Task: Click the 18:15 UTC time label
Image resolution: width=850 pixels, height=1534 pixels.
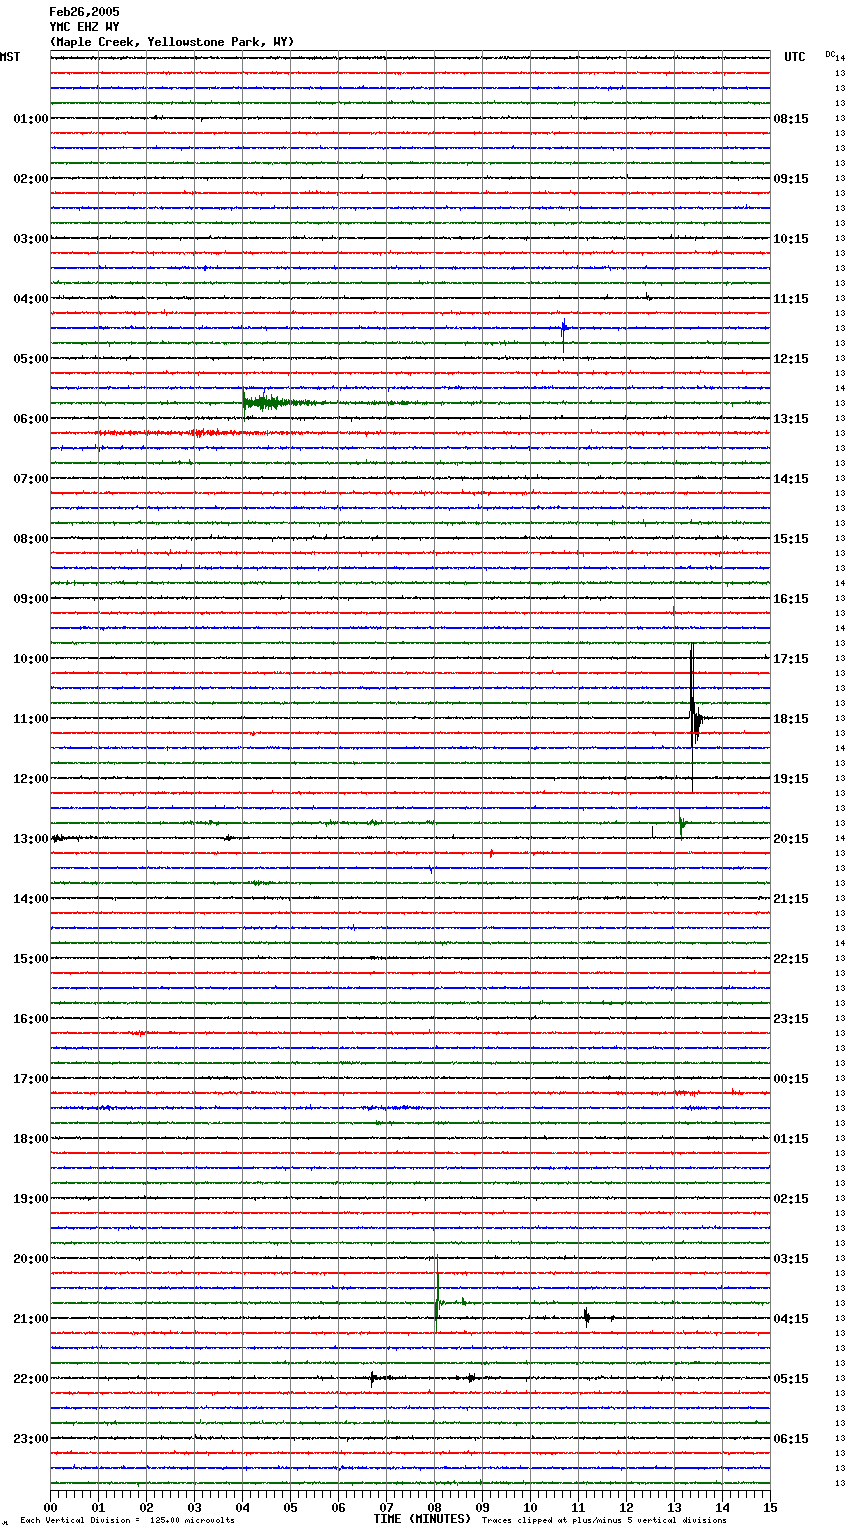Action: (791, 719)
